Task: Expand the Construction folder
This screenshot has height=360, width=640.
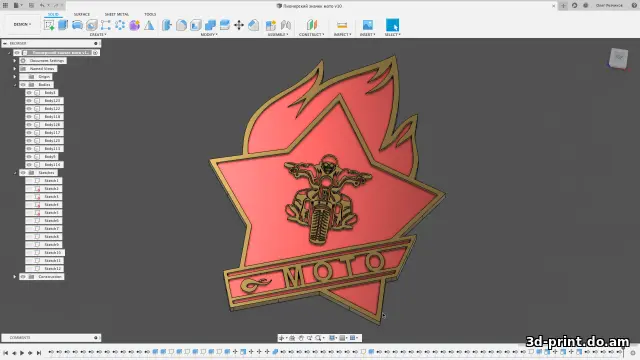Action: pos(15,276)
